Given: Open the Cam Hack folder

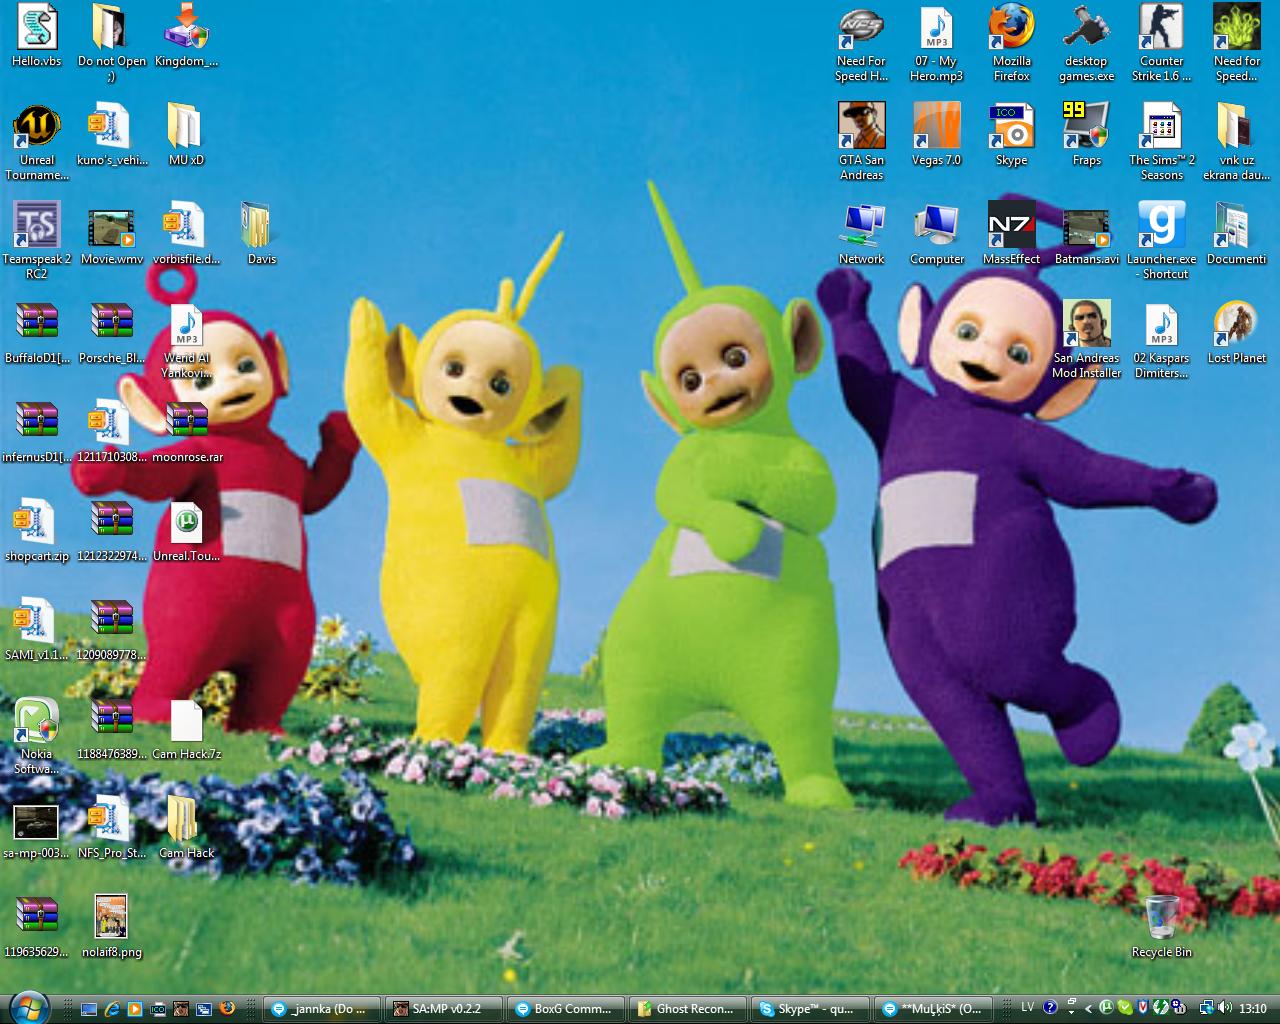Looking at the screenshot, I should (x=186, y=828).
